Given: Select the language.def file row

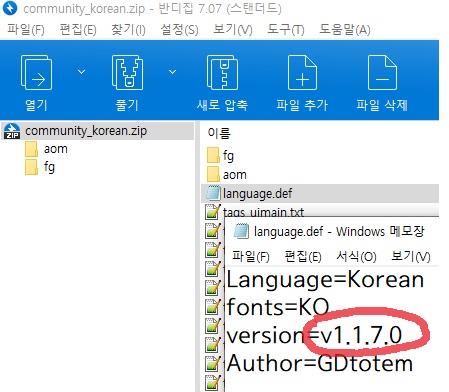Looking at the screenshot, I should click(320, 193).
